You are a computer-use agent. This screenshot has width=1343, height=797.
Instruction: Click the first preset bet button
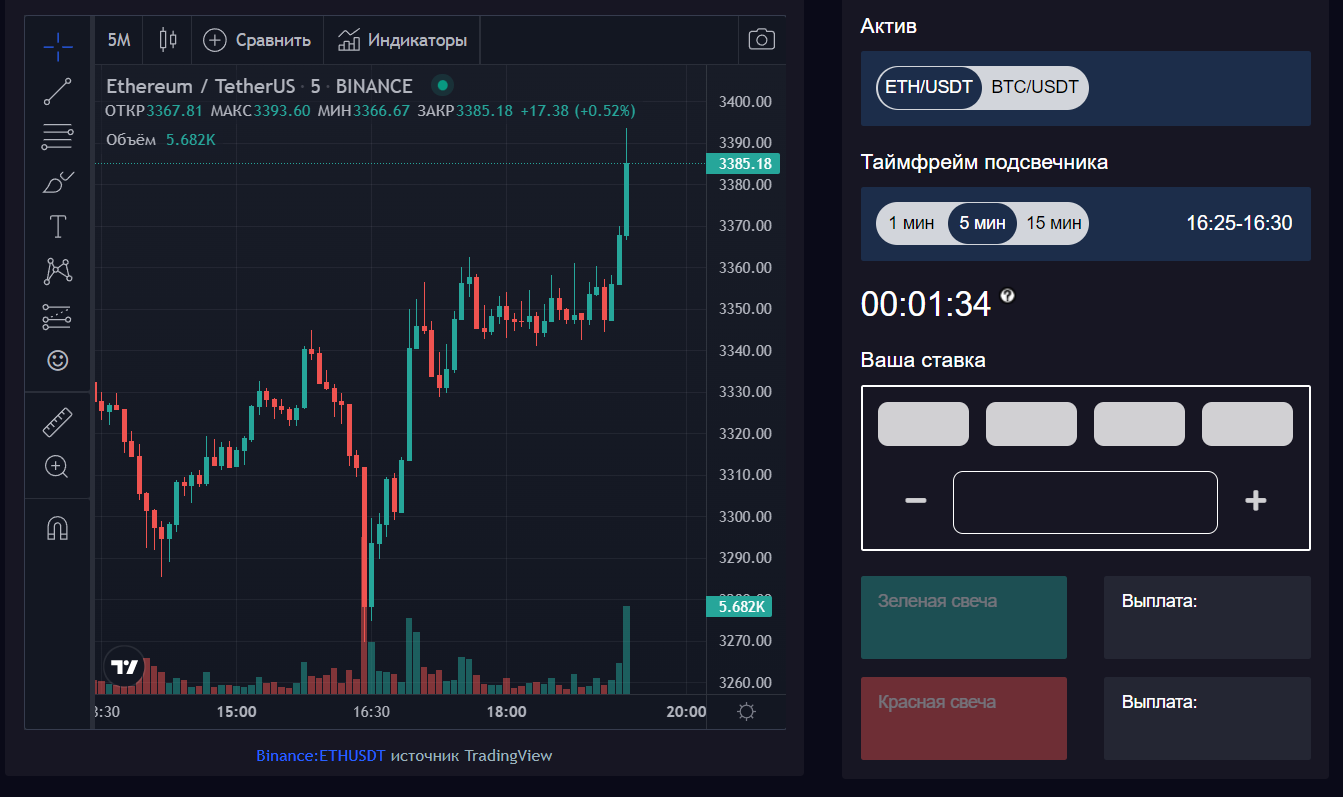(923, 424)
